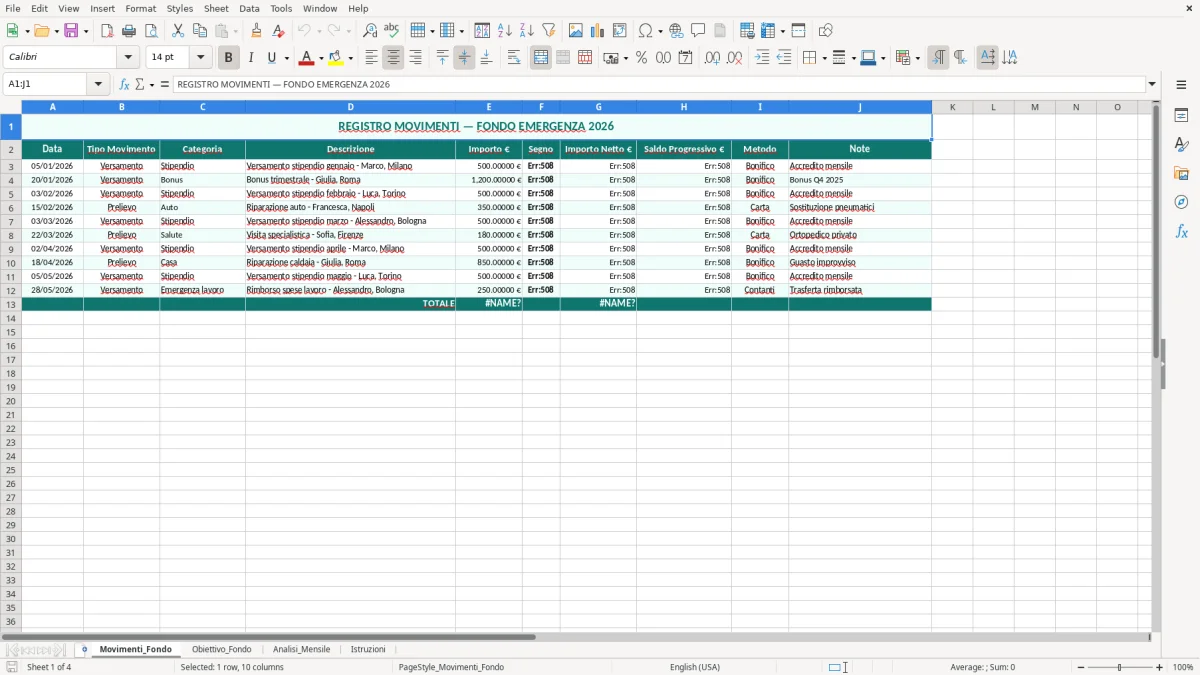Toggle Bold formatting
1200x675 pixels.
coord(228,58)
